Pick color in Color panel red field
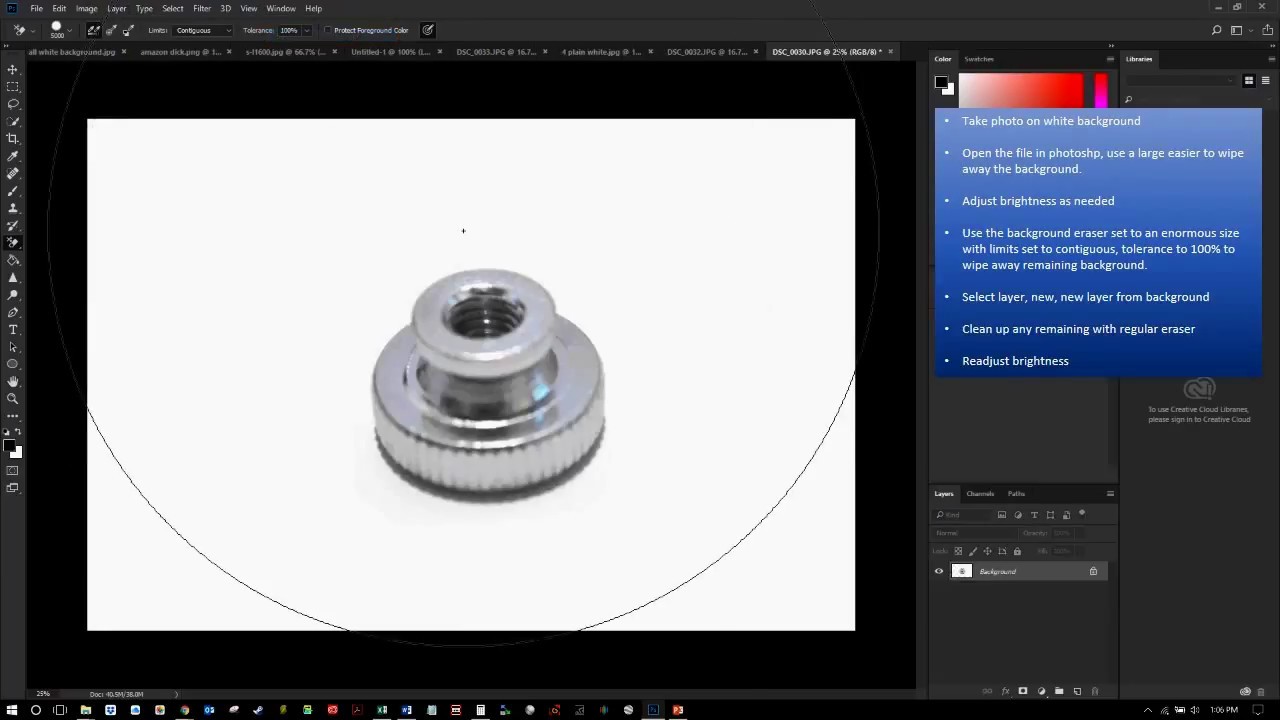Viewport: 1280px width, 720px height. (1021, 90)
